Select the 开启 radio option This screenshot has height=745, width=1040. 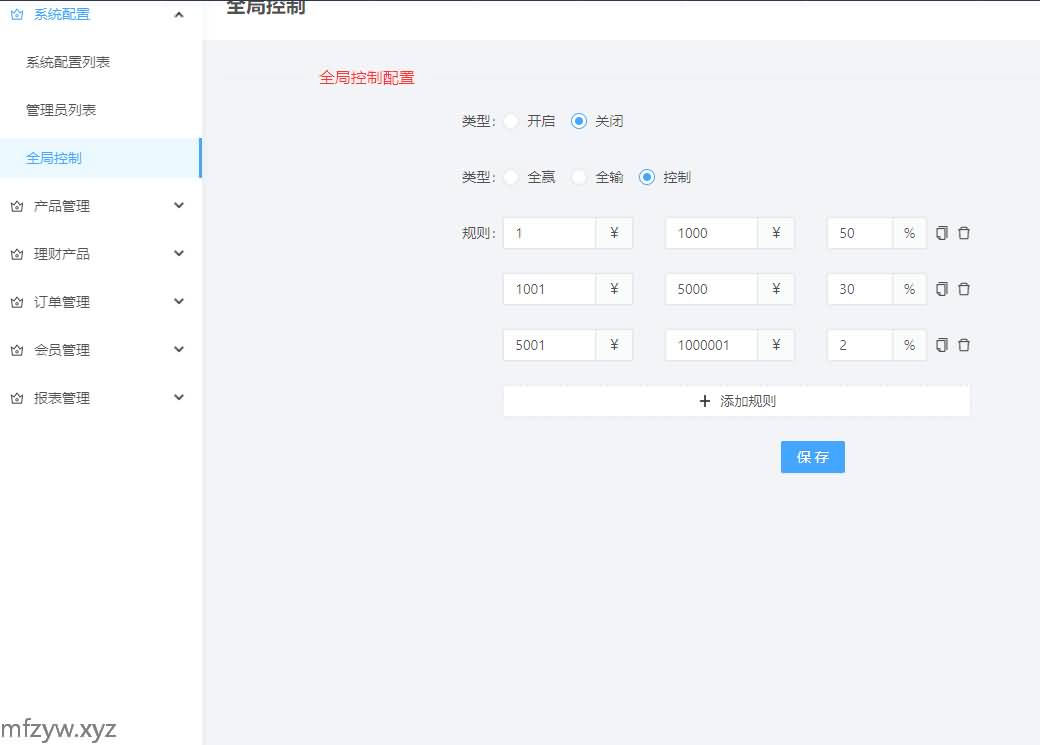pyautogui.click(x=511, y=121)
